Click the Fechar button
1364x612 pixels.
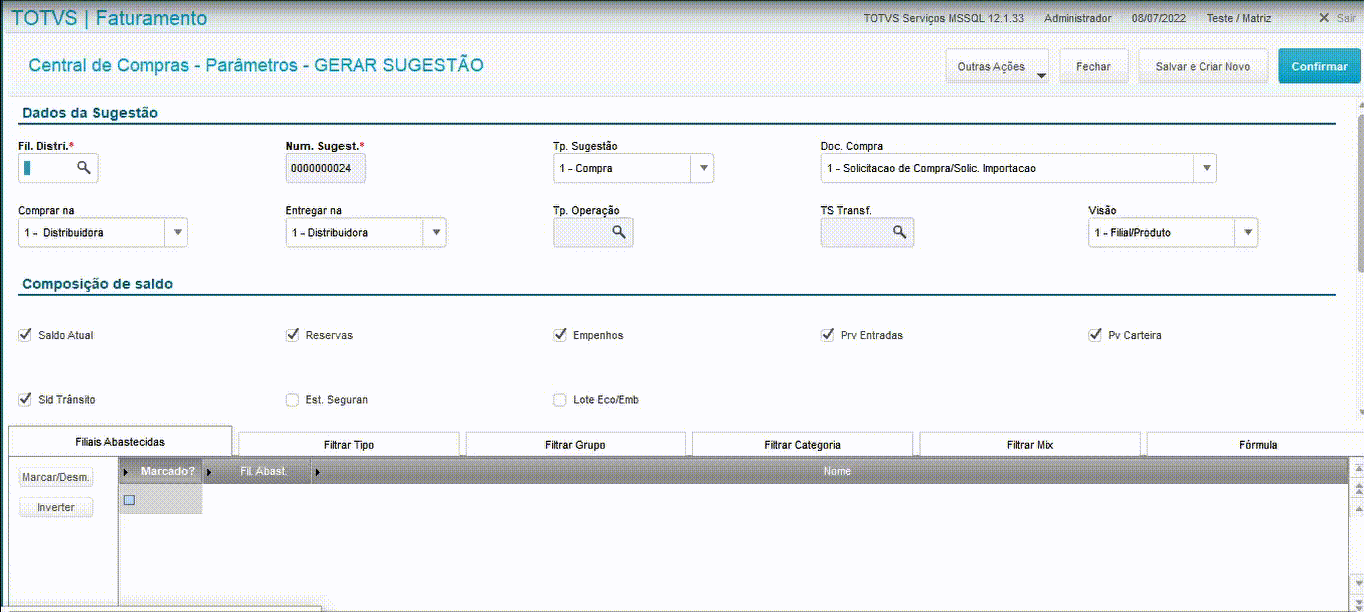(x=1093, y=66)
